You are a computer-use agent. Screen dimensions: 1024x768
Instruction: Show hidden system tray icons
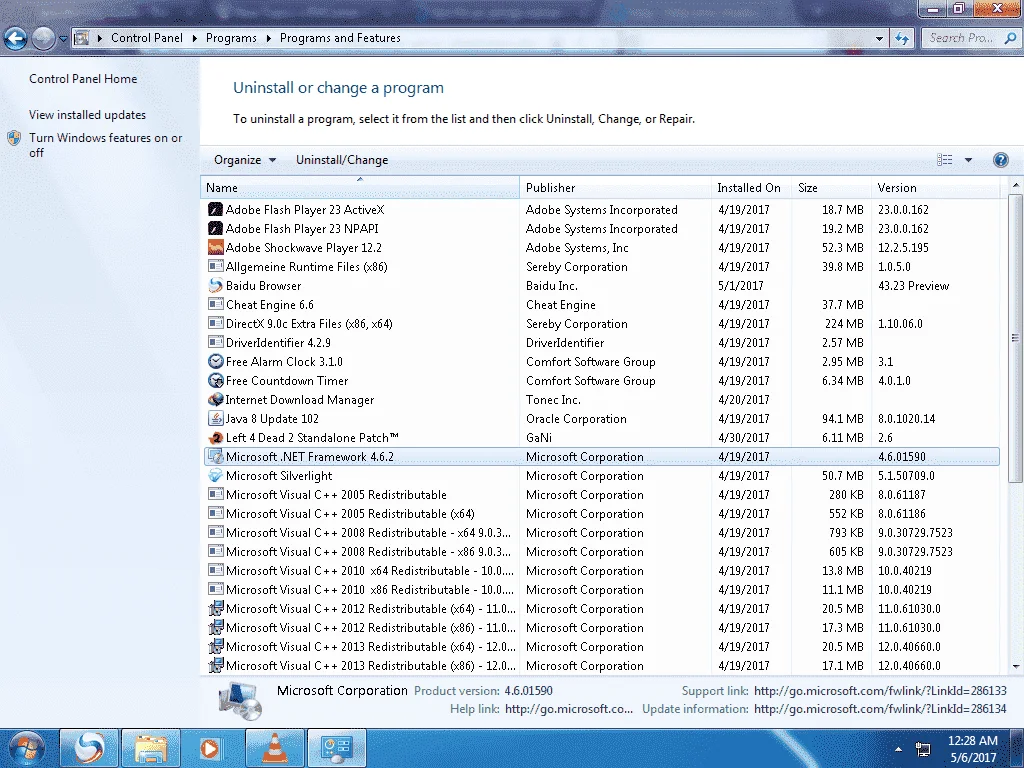pyautogui.click(x=899, y=750)
